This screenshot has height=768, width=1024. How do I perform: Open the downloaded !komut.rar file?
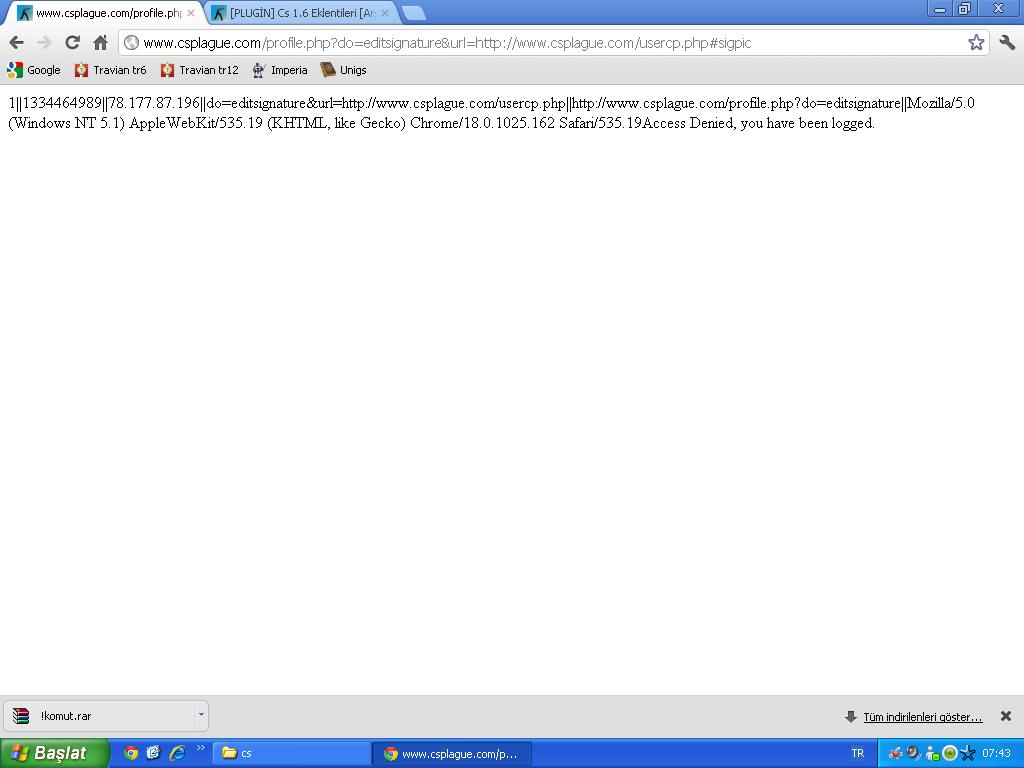[x=100, y=716]
